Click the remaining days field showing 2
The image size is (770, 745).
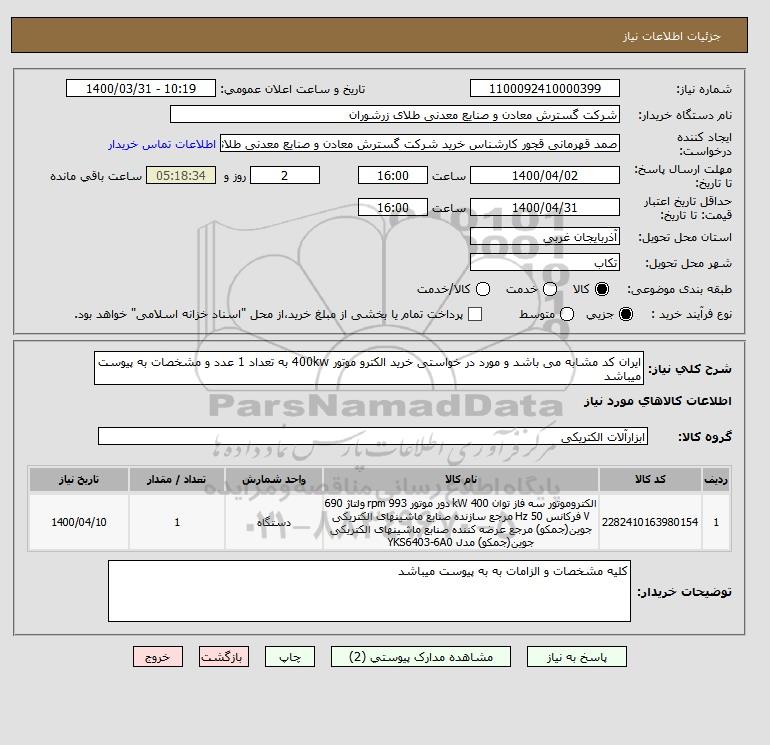pyautogui.click(x=285, y=175)
